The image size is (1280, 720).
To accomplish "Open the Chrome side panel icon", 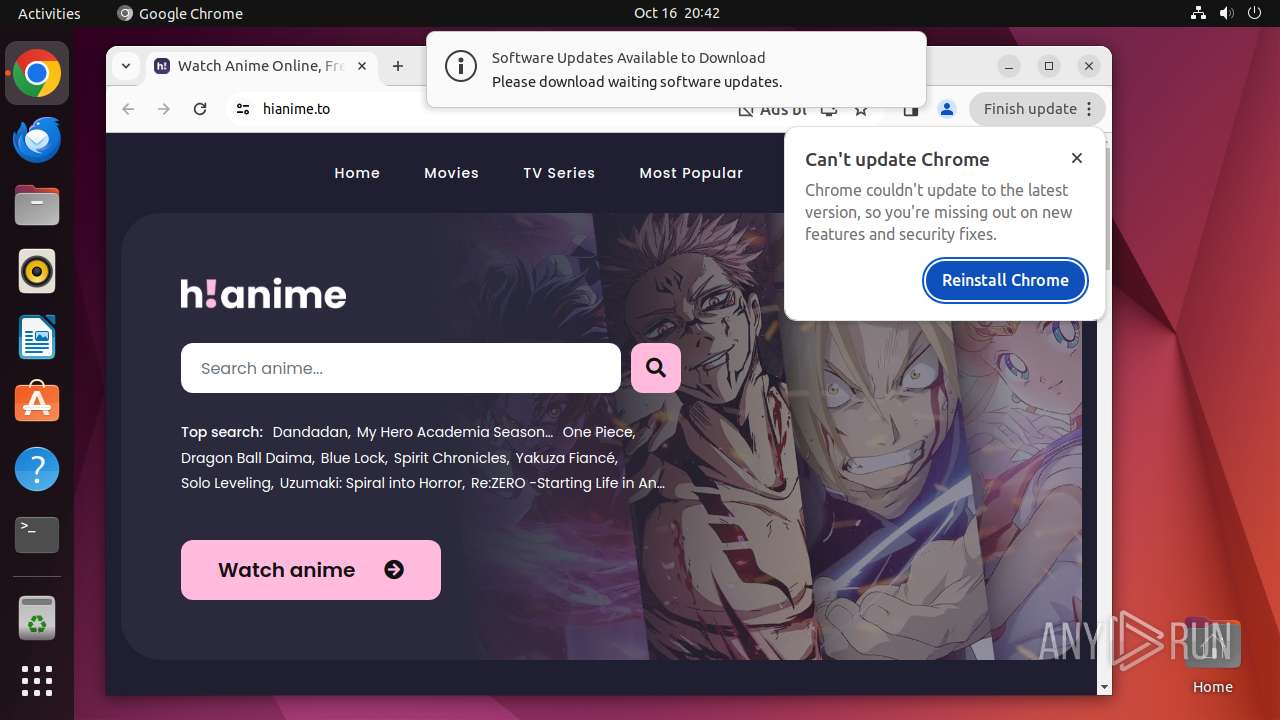I will tap(910, 109).
